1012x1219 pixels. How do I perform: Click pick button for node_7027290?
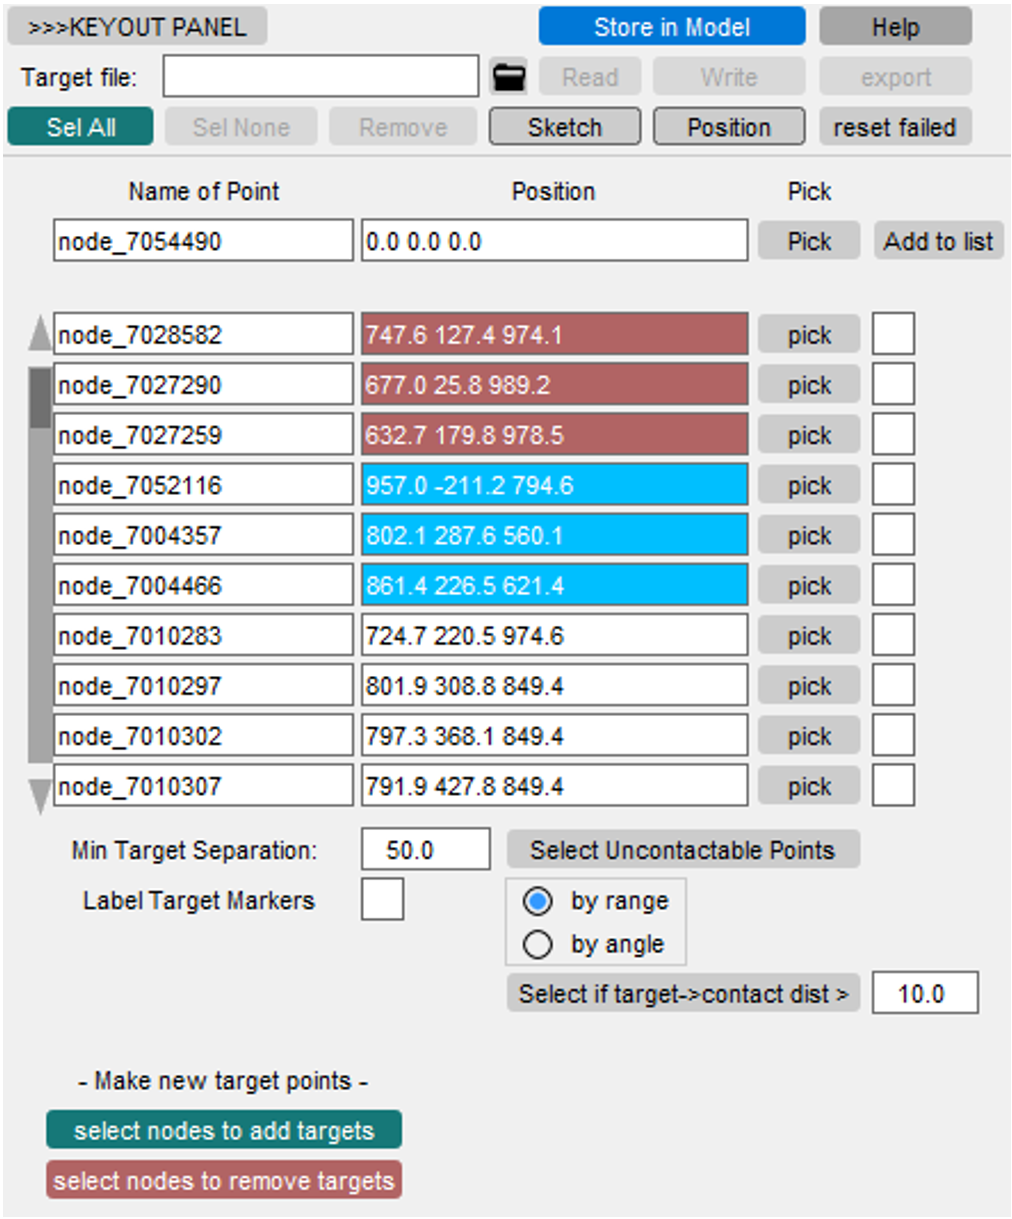click(x=809, y=384)
